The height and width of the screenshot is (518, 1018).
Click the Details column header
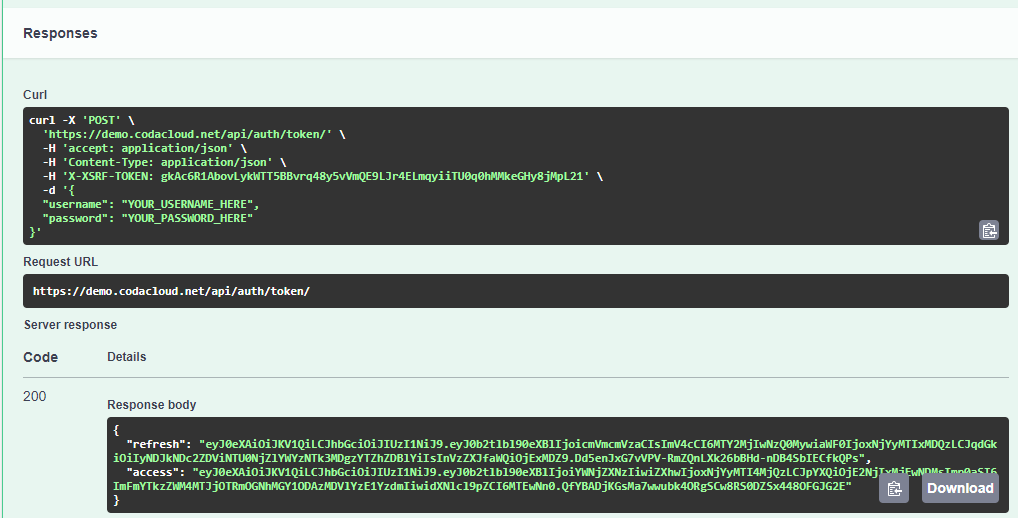click(127, 357)
